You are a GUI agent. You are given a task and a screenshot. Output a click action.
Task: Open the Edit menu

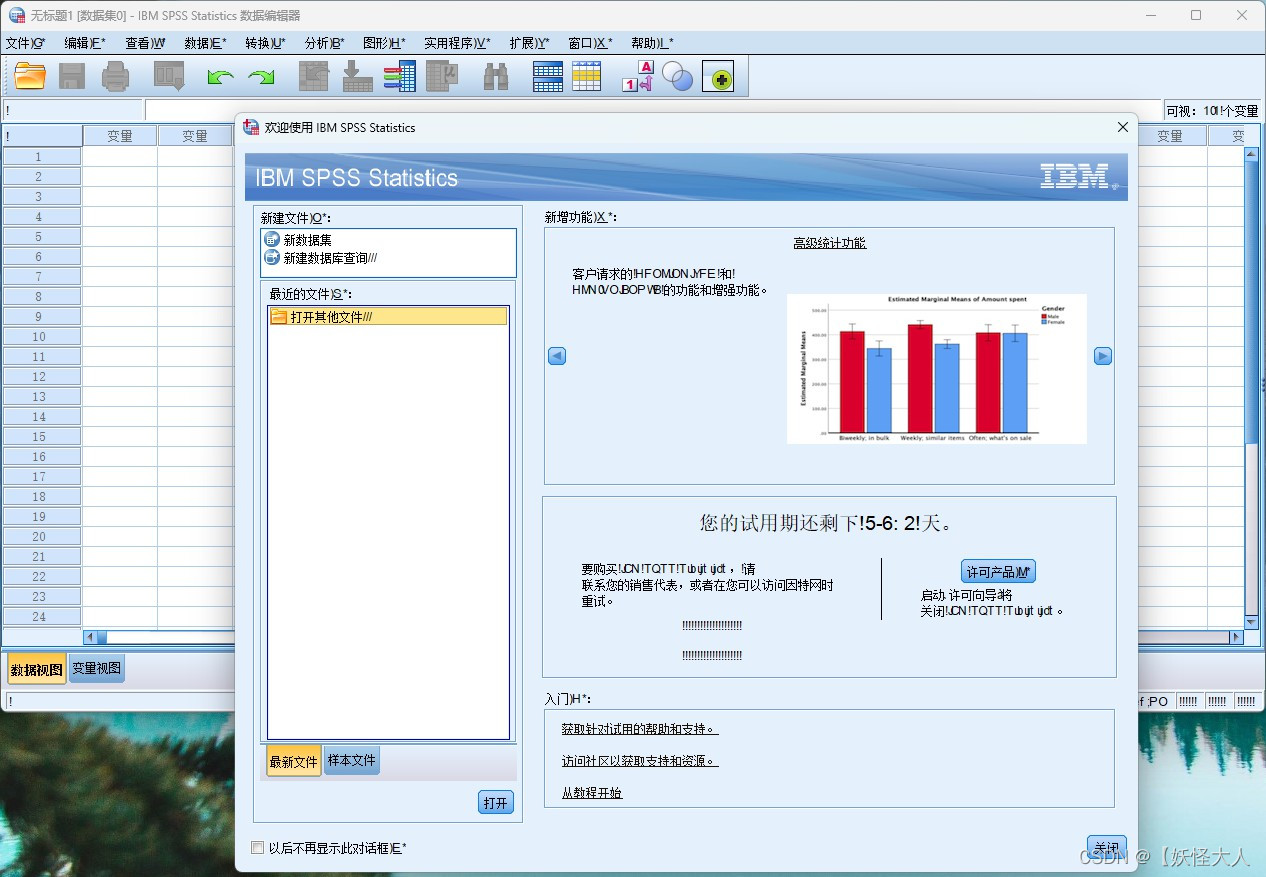(85, 43)
